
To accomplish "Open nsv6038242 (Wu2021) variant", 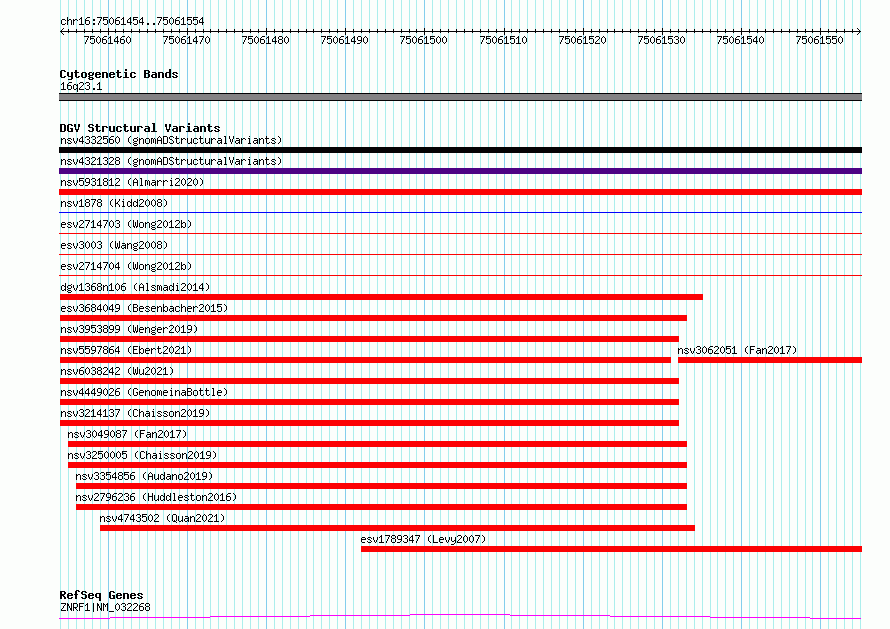I will (117, 371).
